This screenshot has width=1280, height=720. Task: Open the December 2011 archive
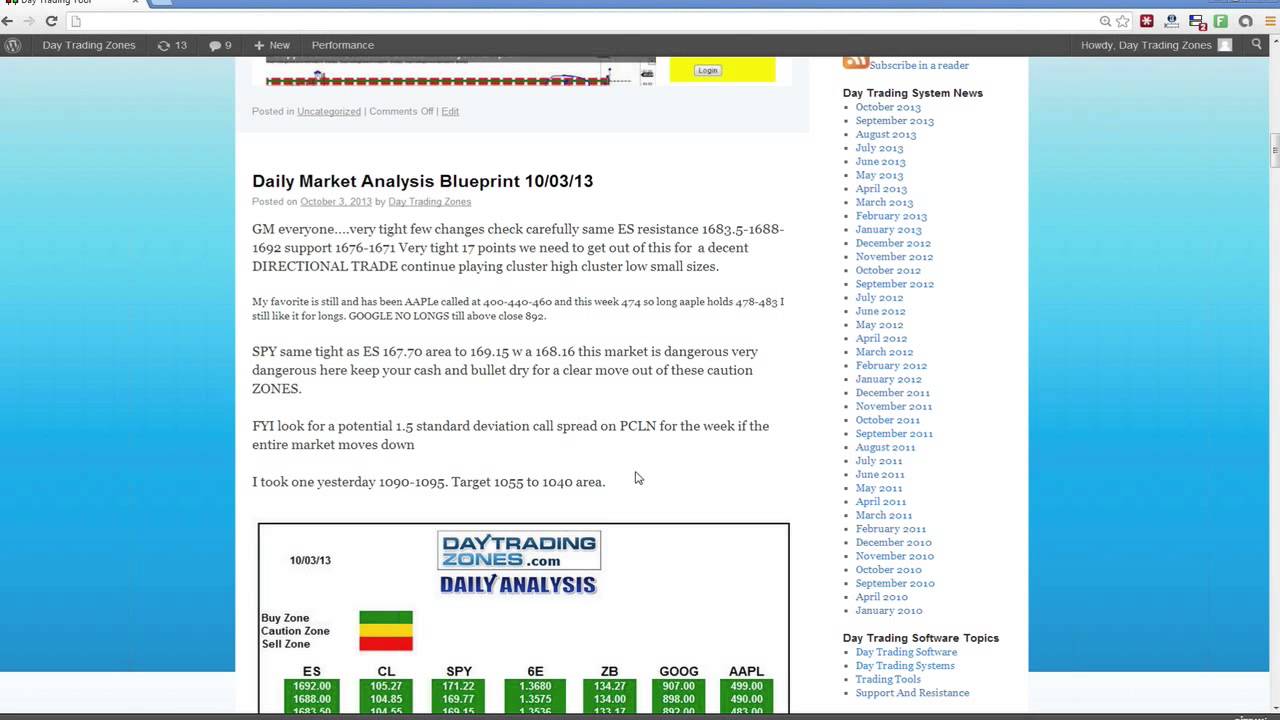pos(892,393)
